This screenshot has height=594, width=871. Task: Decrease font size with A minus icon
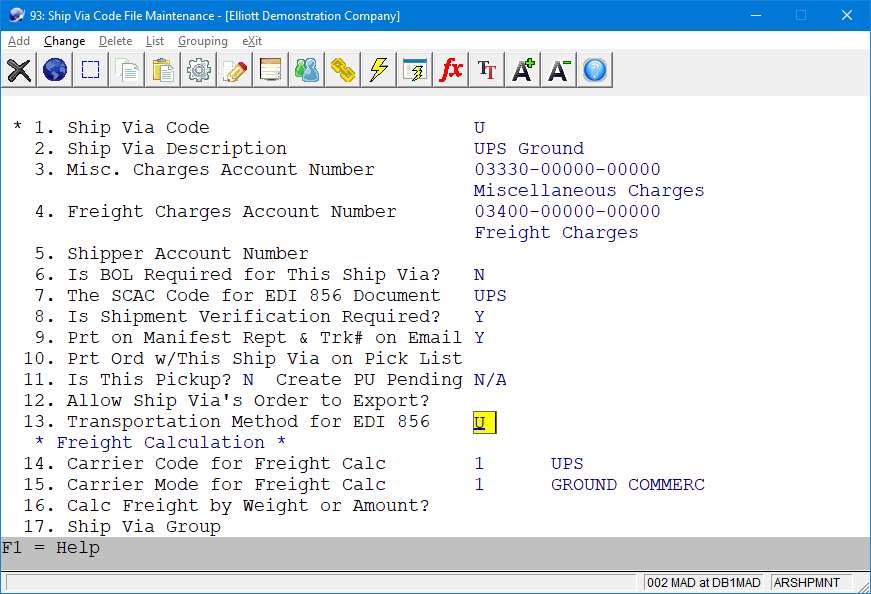click(558, 70)
